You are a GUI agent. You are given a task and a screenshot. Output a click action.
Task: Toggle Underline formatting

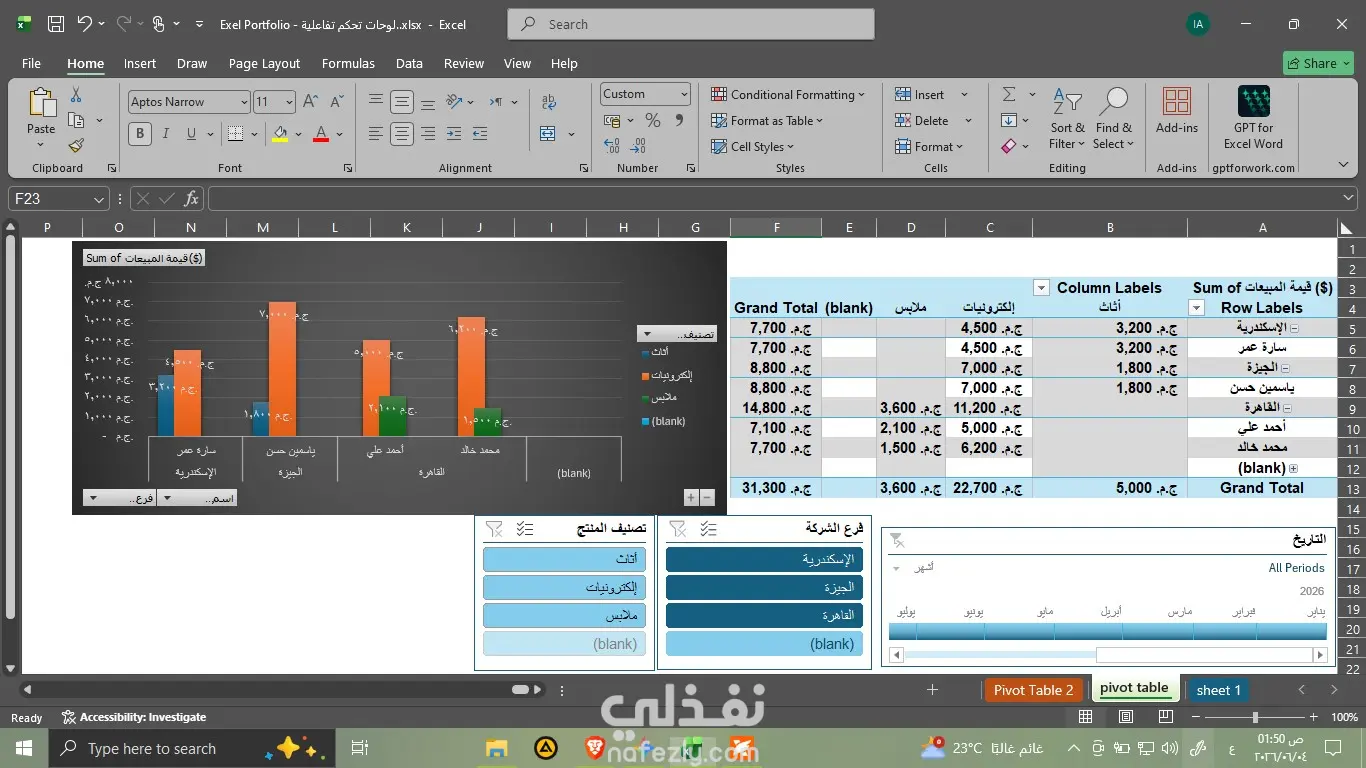tap(191, 133)
